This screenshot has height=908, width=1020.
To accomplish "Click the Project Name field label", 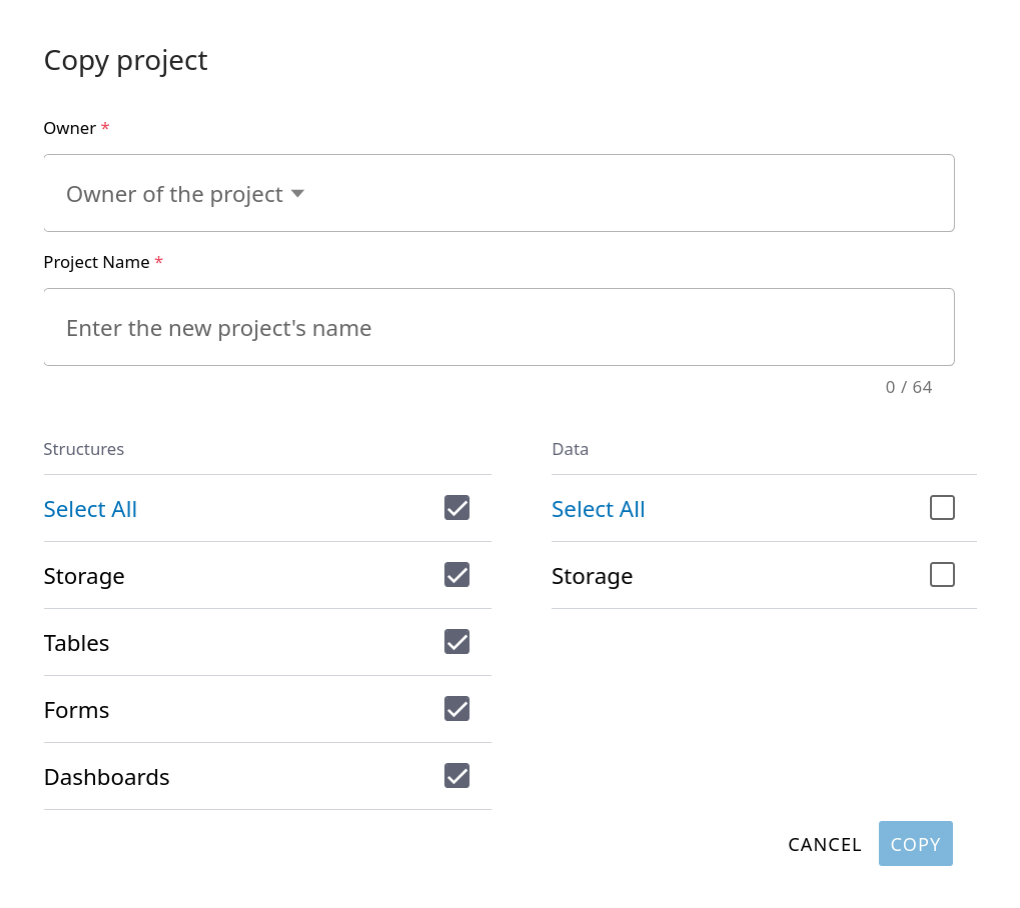I will [x=96, y=262].
